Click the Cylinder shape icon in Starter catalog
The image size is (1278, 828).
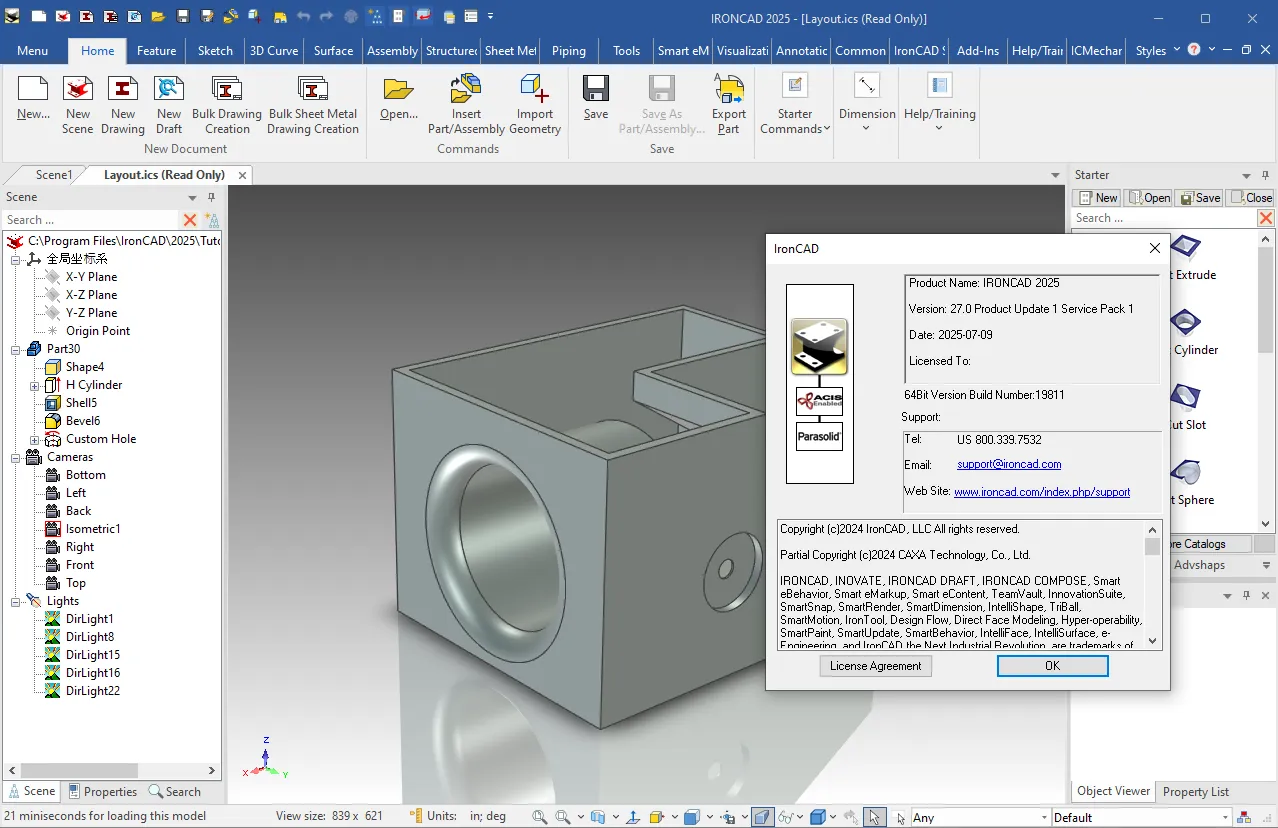(x=1185, y=322)
